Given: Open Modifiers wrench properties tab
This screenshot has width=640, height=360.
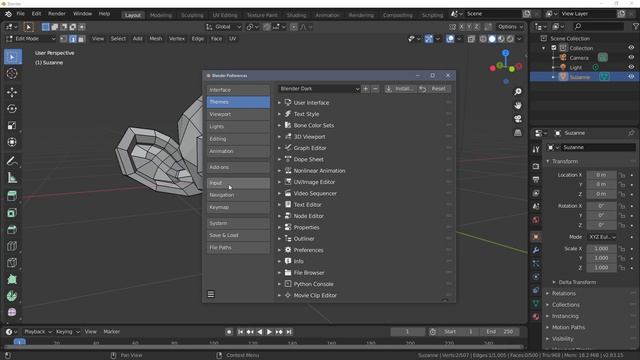Looking at the screenshot, I should click(x=536, y=250).
